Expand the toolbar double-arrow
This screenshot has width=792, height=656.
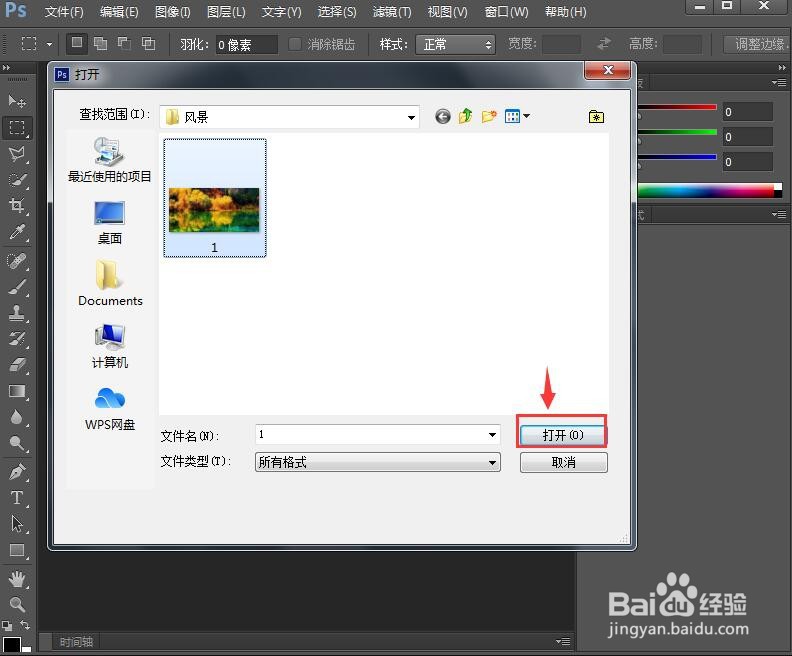[6, 68]
